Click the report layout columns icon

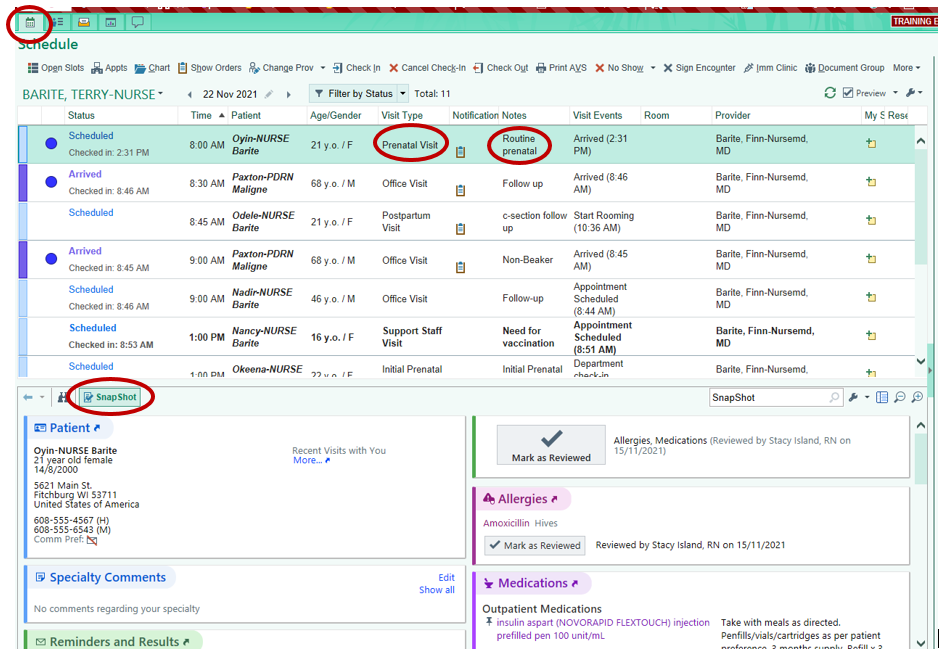point(881,397)
